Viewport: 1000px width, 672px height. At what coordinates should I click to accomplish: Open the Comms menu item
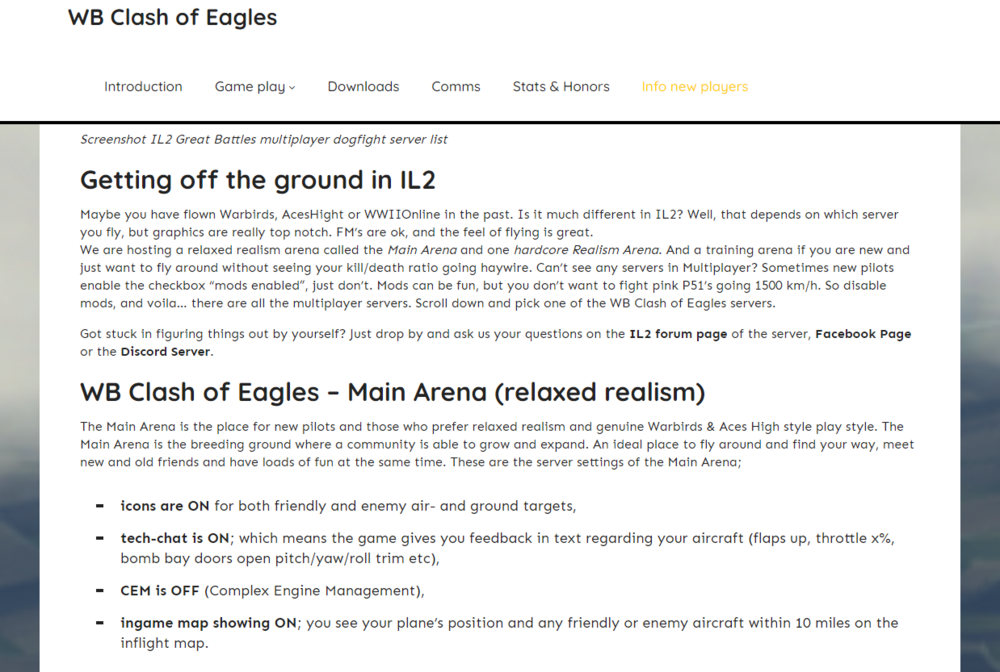pyautogui.click(x=456, y=87)
